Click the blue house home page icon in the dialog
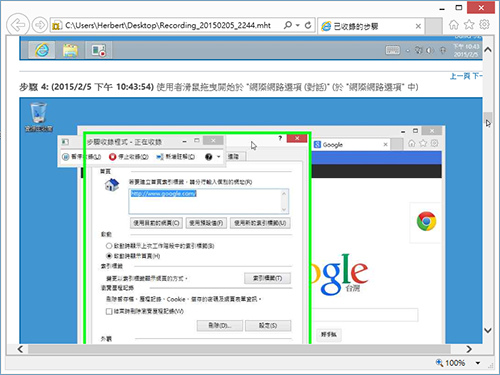This screenshot has width=500, height=375. (x=112, y=184)
